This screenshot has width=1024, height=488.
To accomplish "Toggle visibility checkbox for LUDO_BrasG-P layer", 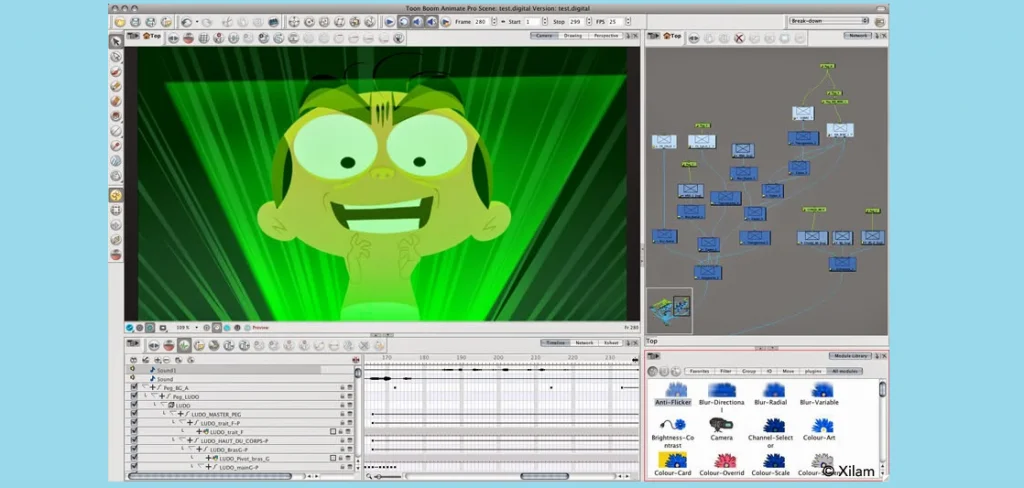I will click(x=134, y=449).
